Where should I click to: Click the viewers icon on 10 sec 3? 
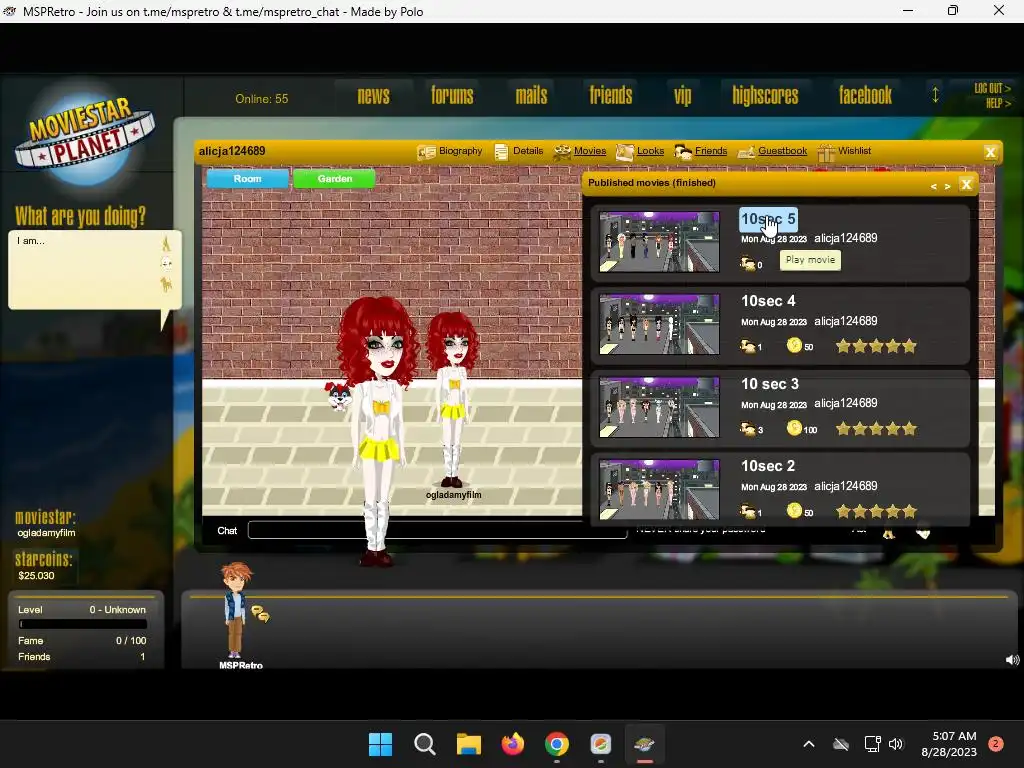(747, 429)
